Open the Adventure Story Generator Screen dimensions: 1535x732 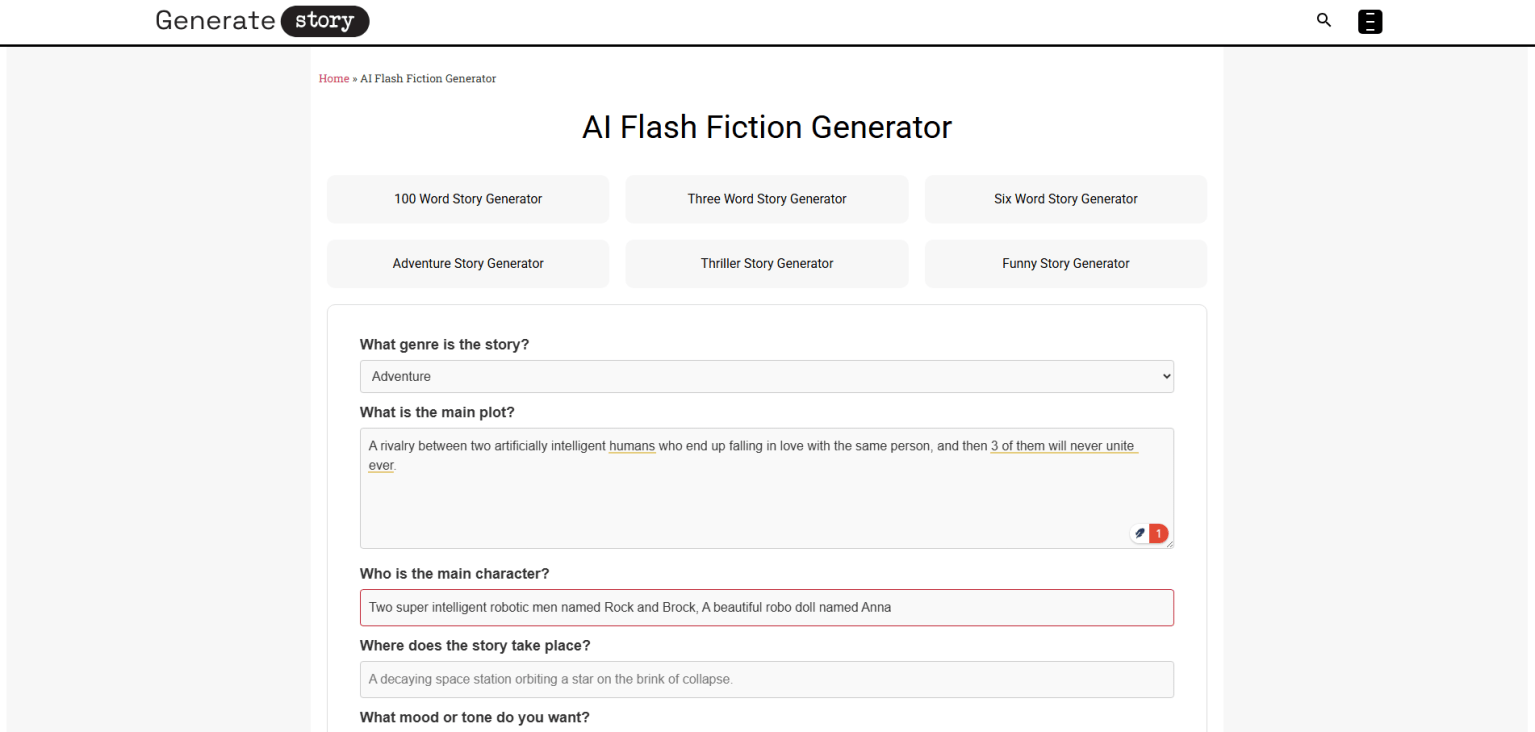[x=467, y=263]
